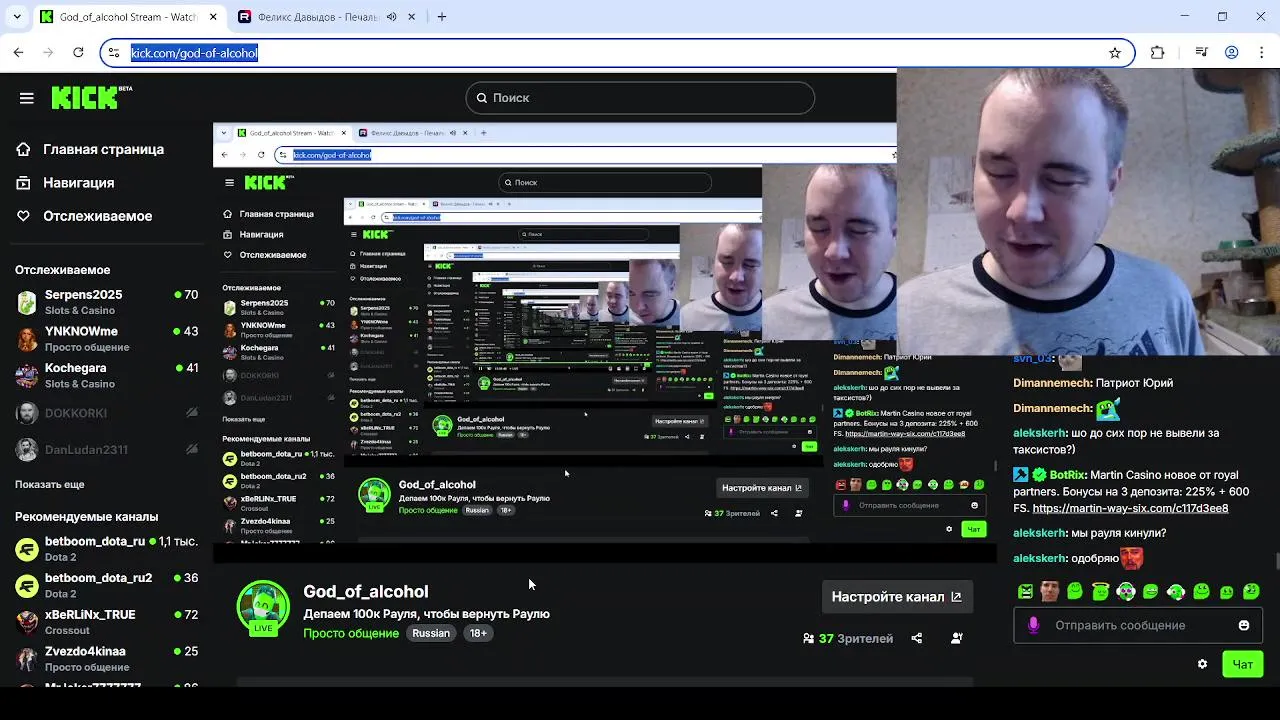Open the xBeRLiNx_TRUE recommended channel
This screenshot has height=720, width=1280.
coord(106,622)
